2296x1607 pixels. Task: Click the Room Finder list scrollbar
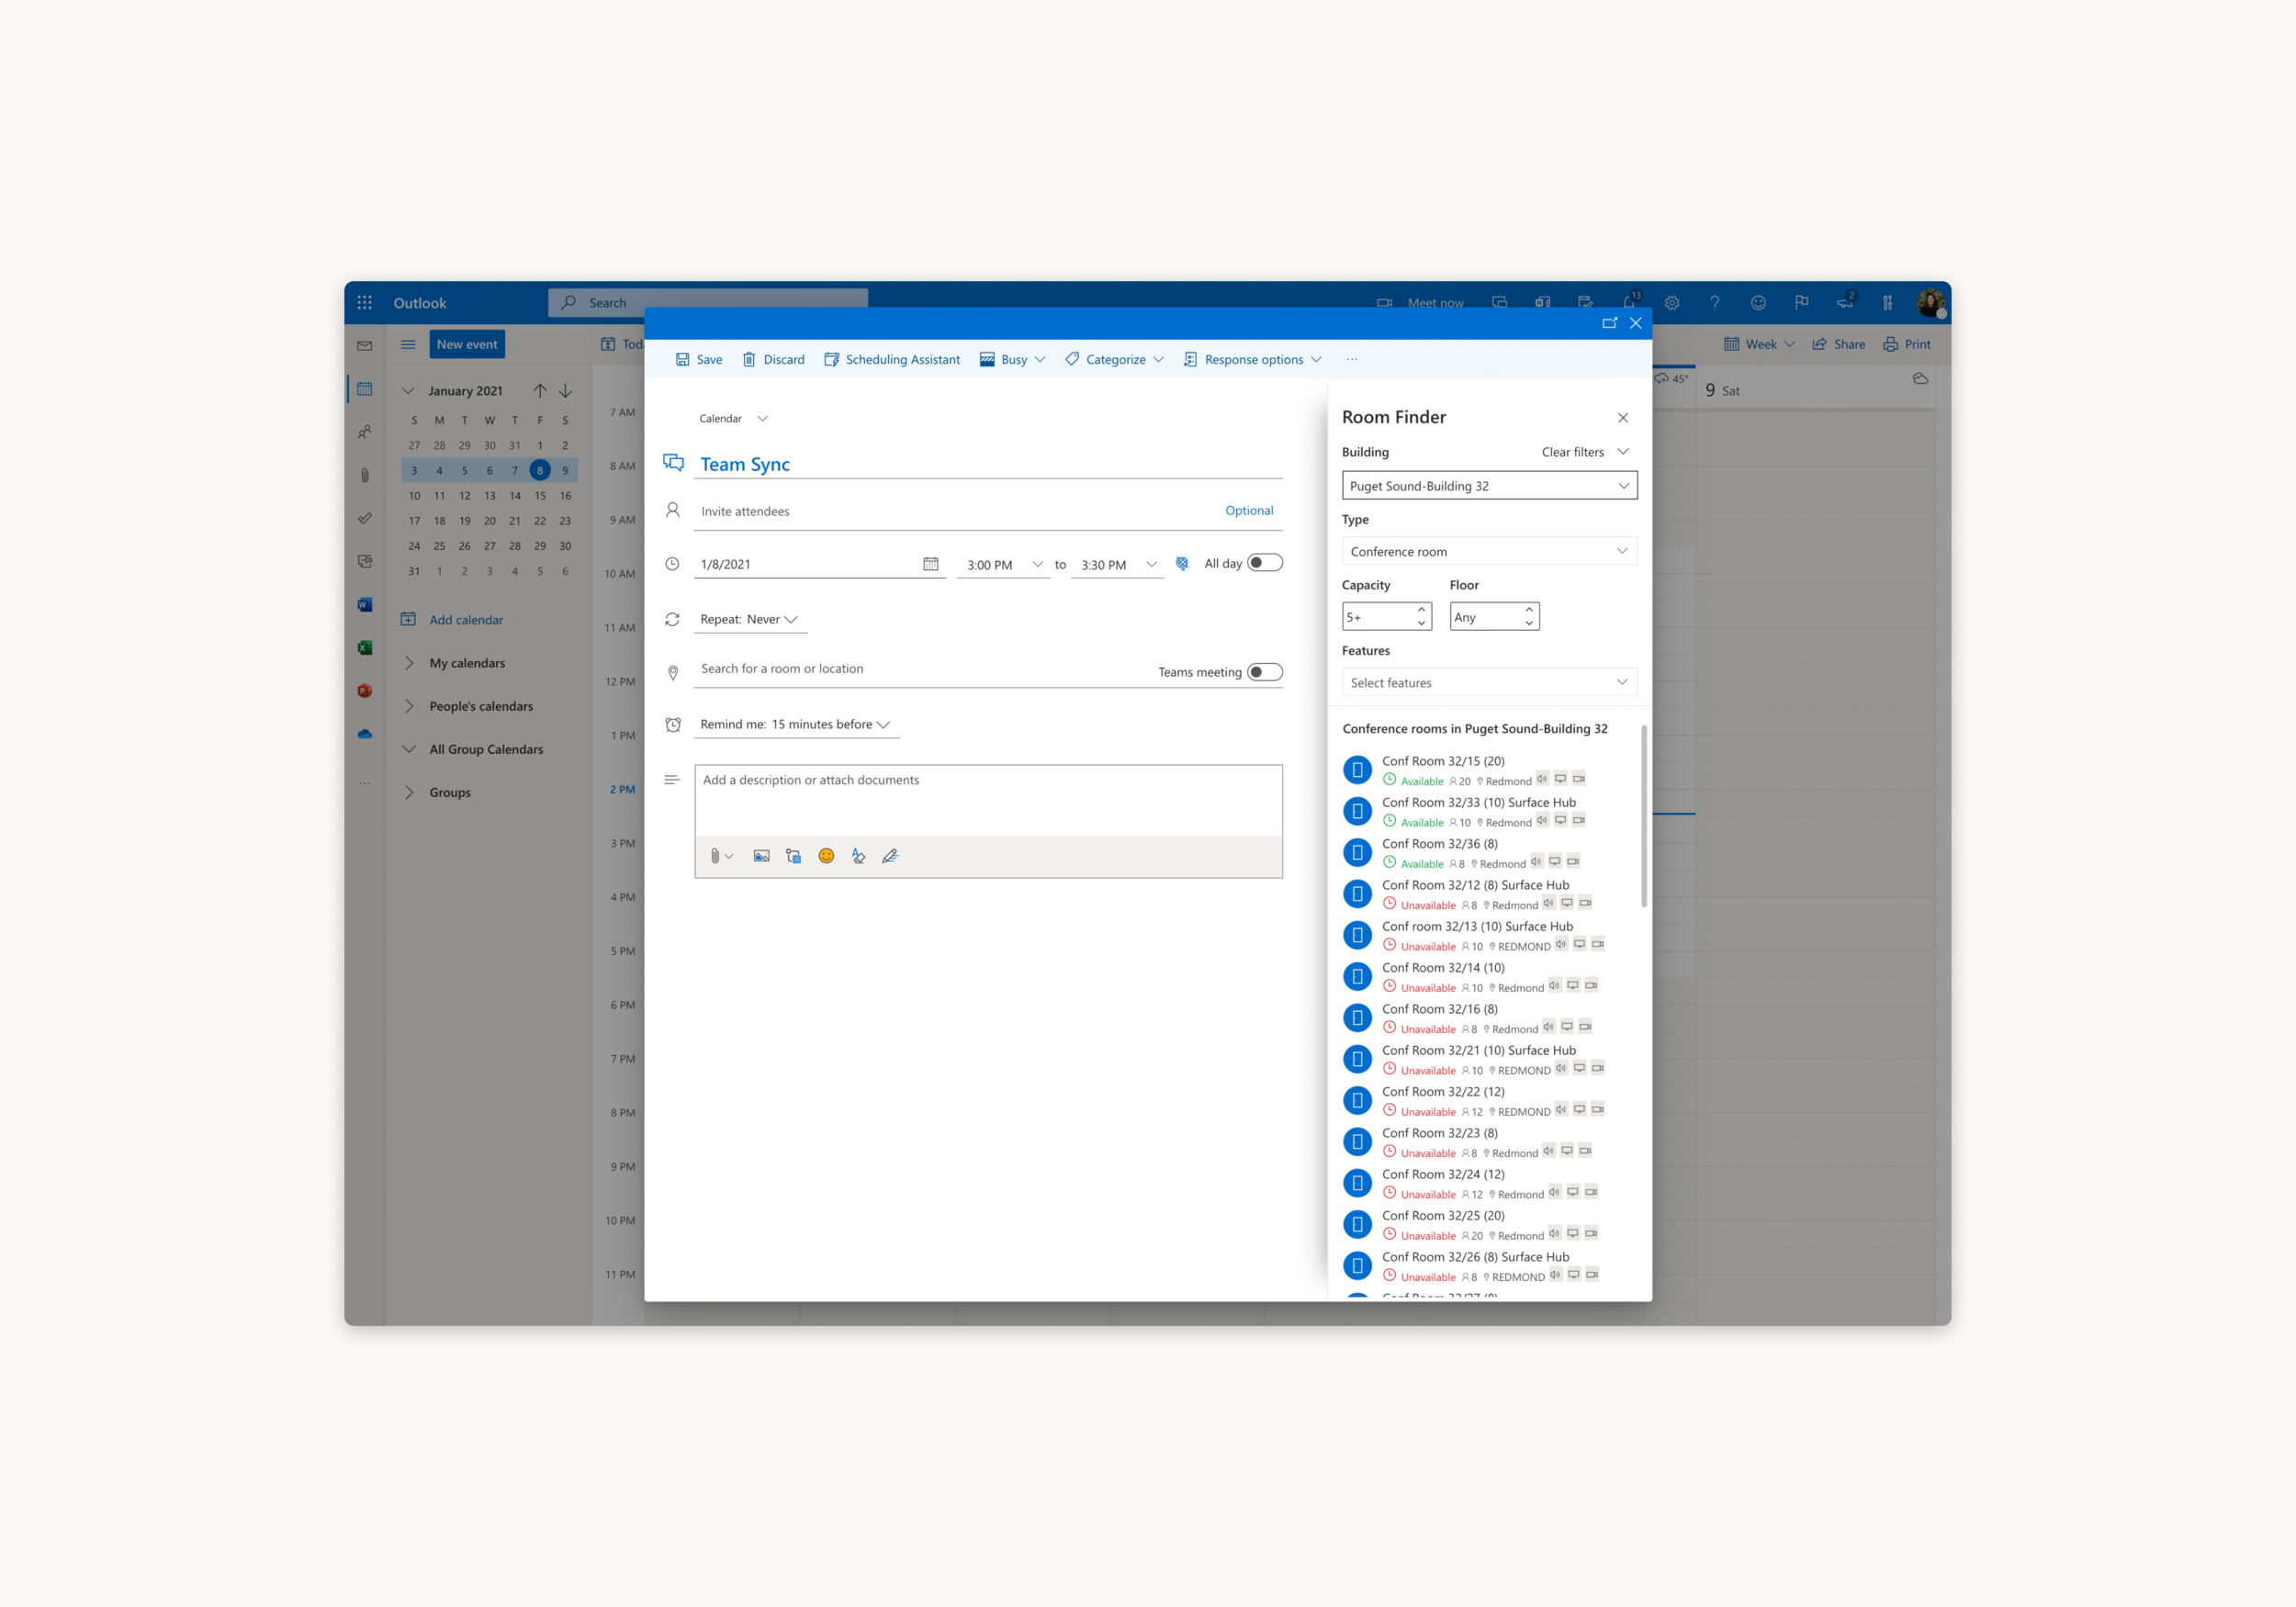[x=1644, y=817]
